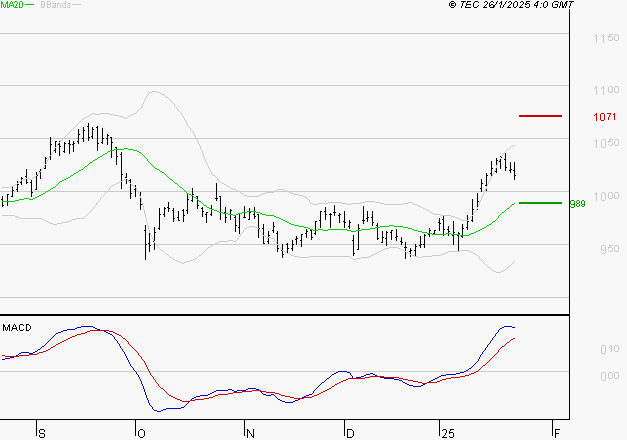Click the 1100 price axis label
Image resolution: width=627 pixels, height=440 pixels.
click(x=606, y=90)
